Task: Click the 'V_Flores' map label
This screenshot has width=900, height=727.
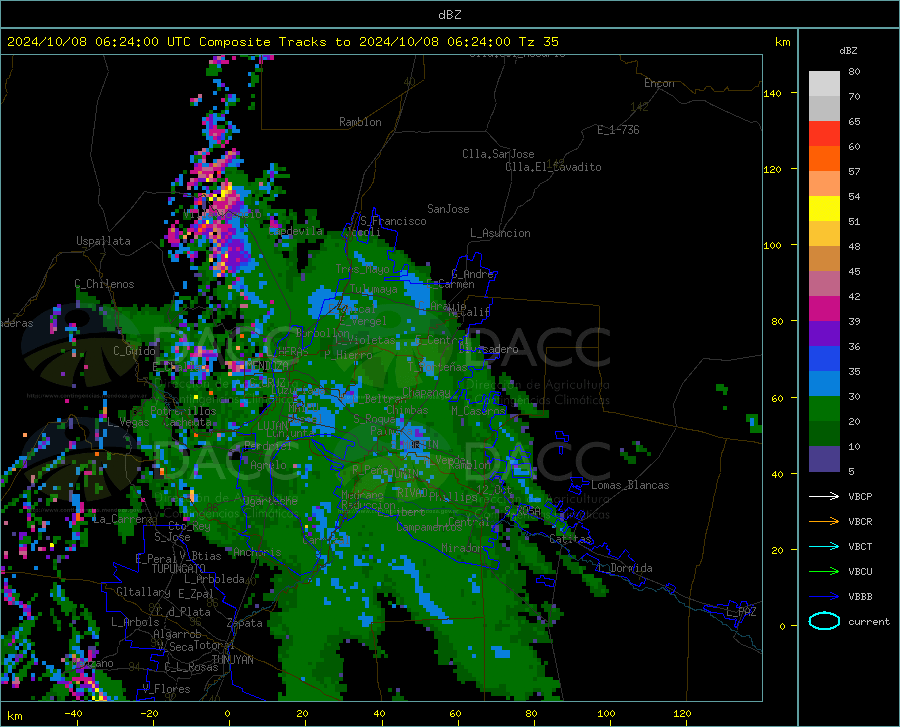Action: click(x=166, y=689)
